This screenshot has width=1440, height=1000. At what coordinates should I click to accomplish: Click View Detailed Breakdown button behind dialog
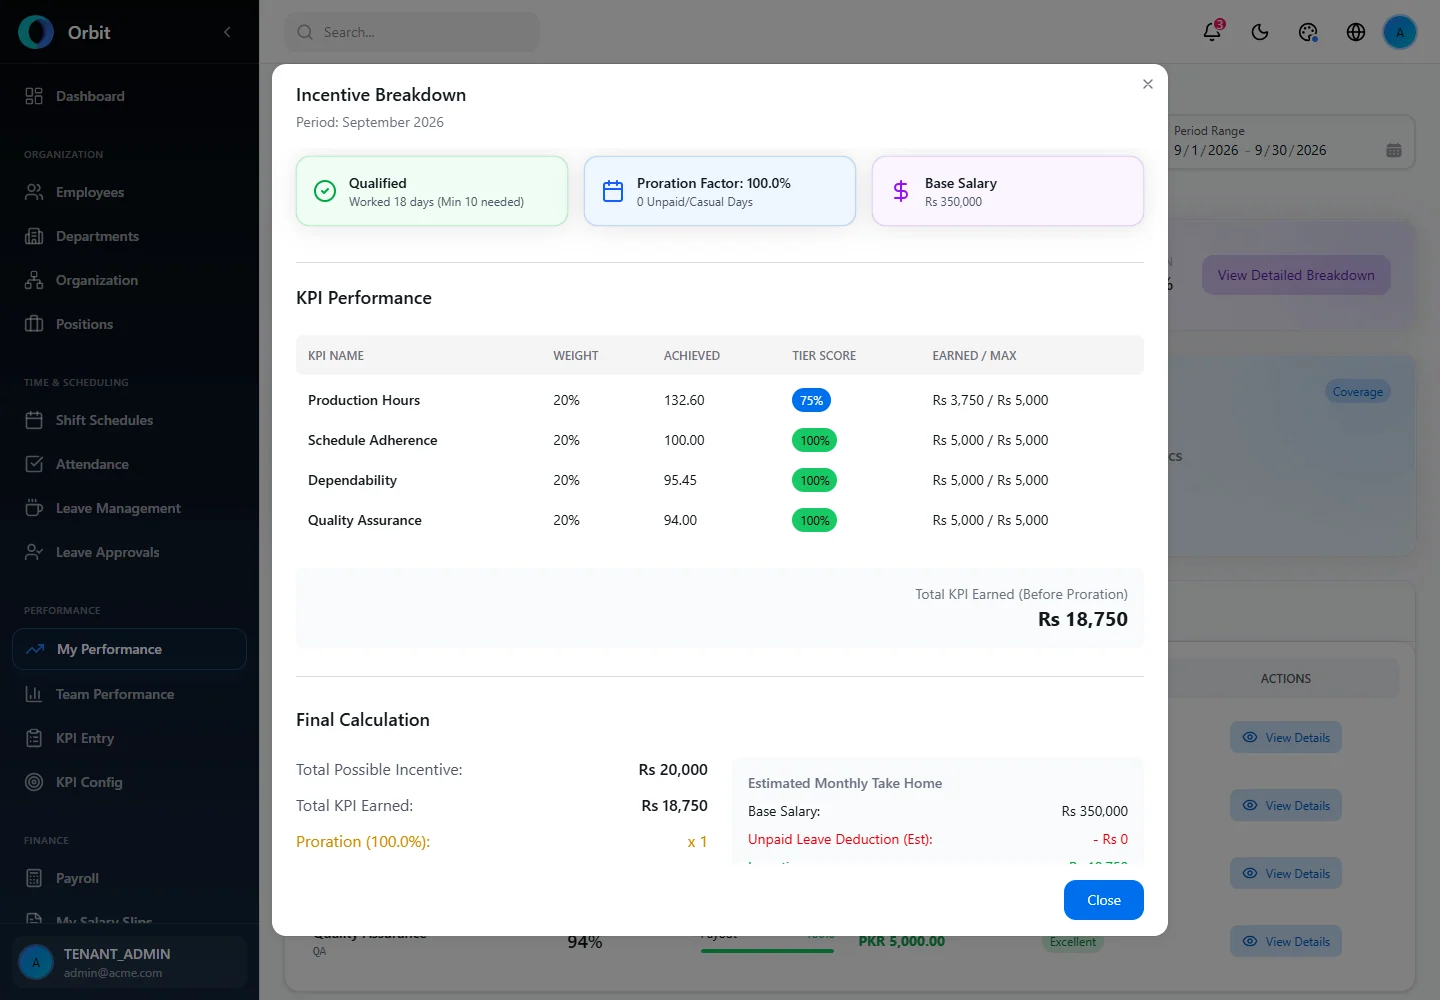coord(1296,275)
